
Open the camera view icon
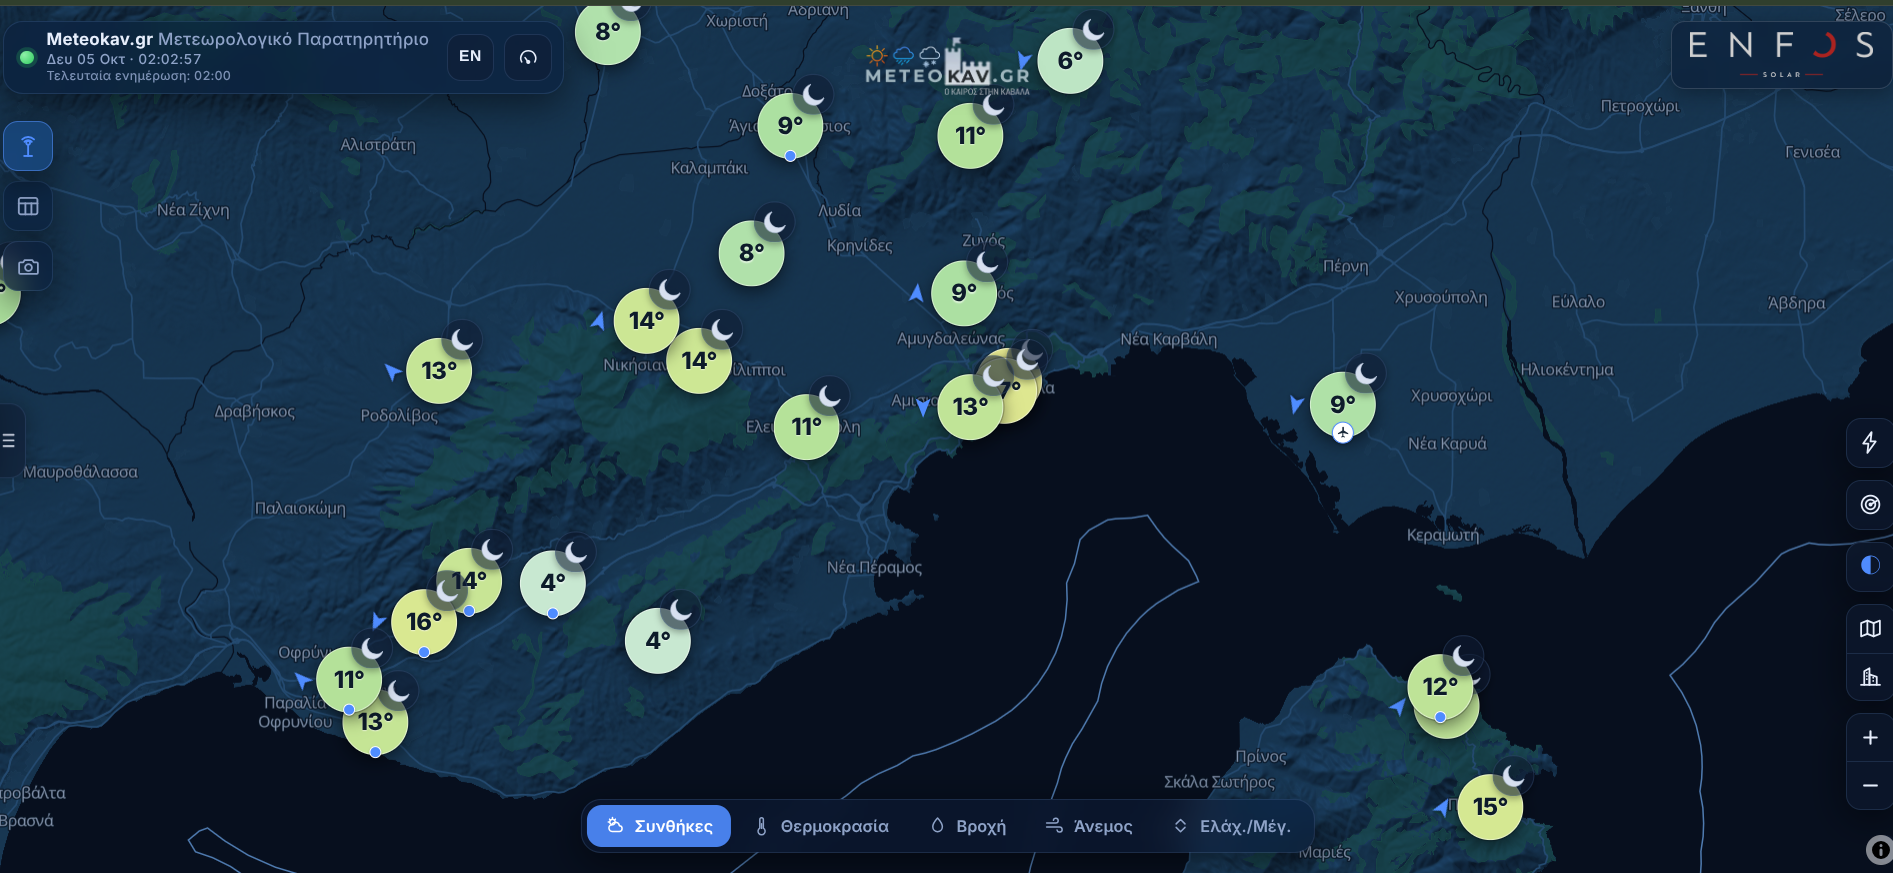pos(28,267)
